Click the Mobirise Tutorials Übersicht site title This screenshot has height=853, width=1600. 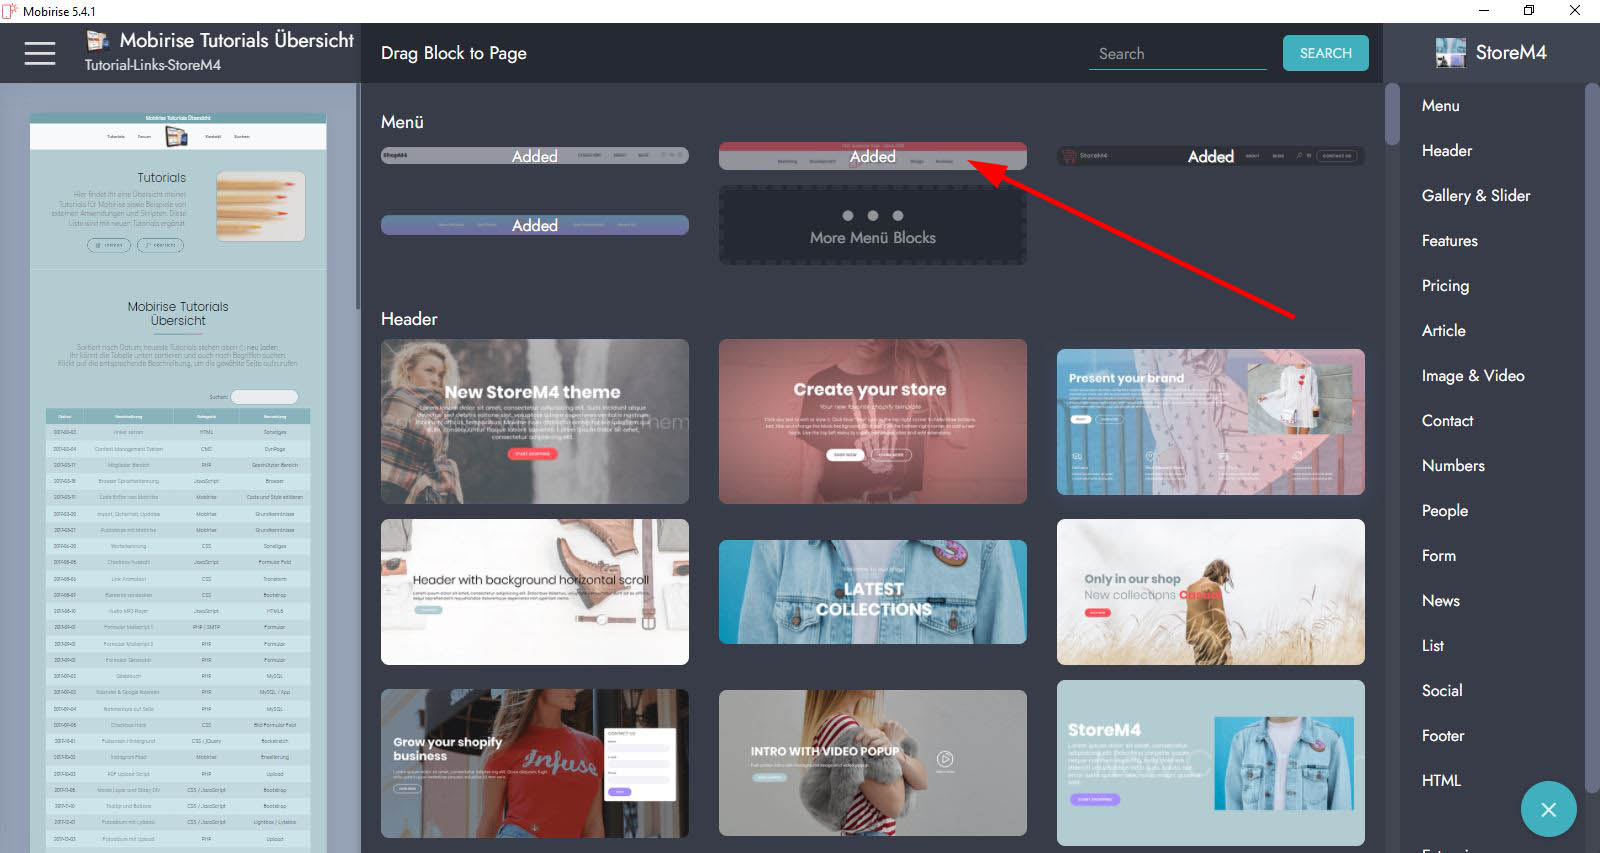[x=236, y=40]
